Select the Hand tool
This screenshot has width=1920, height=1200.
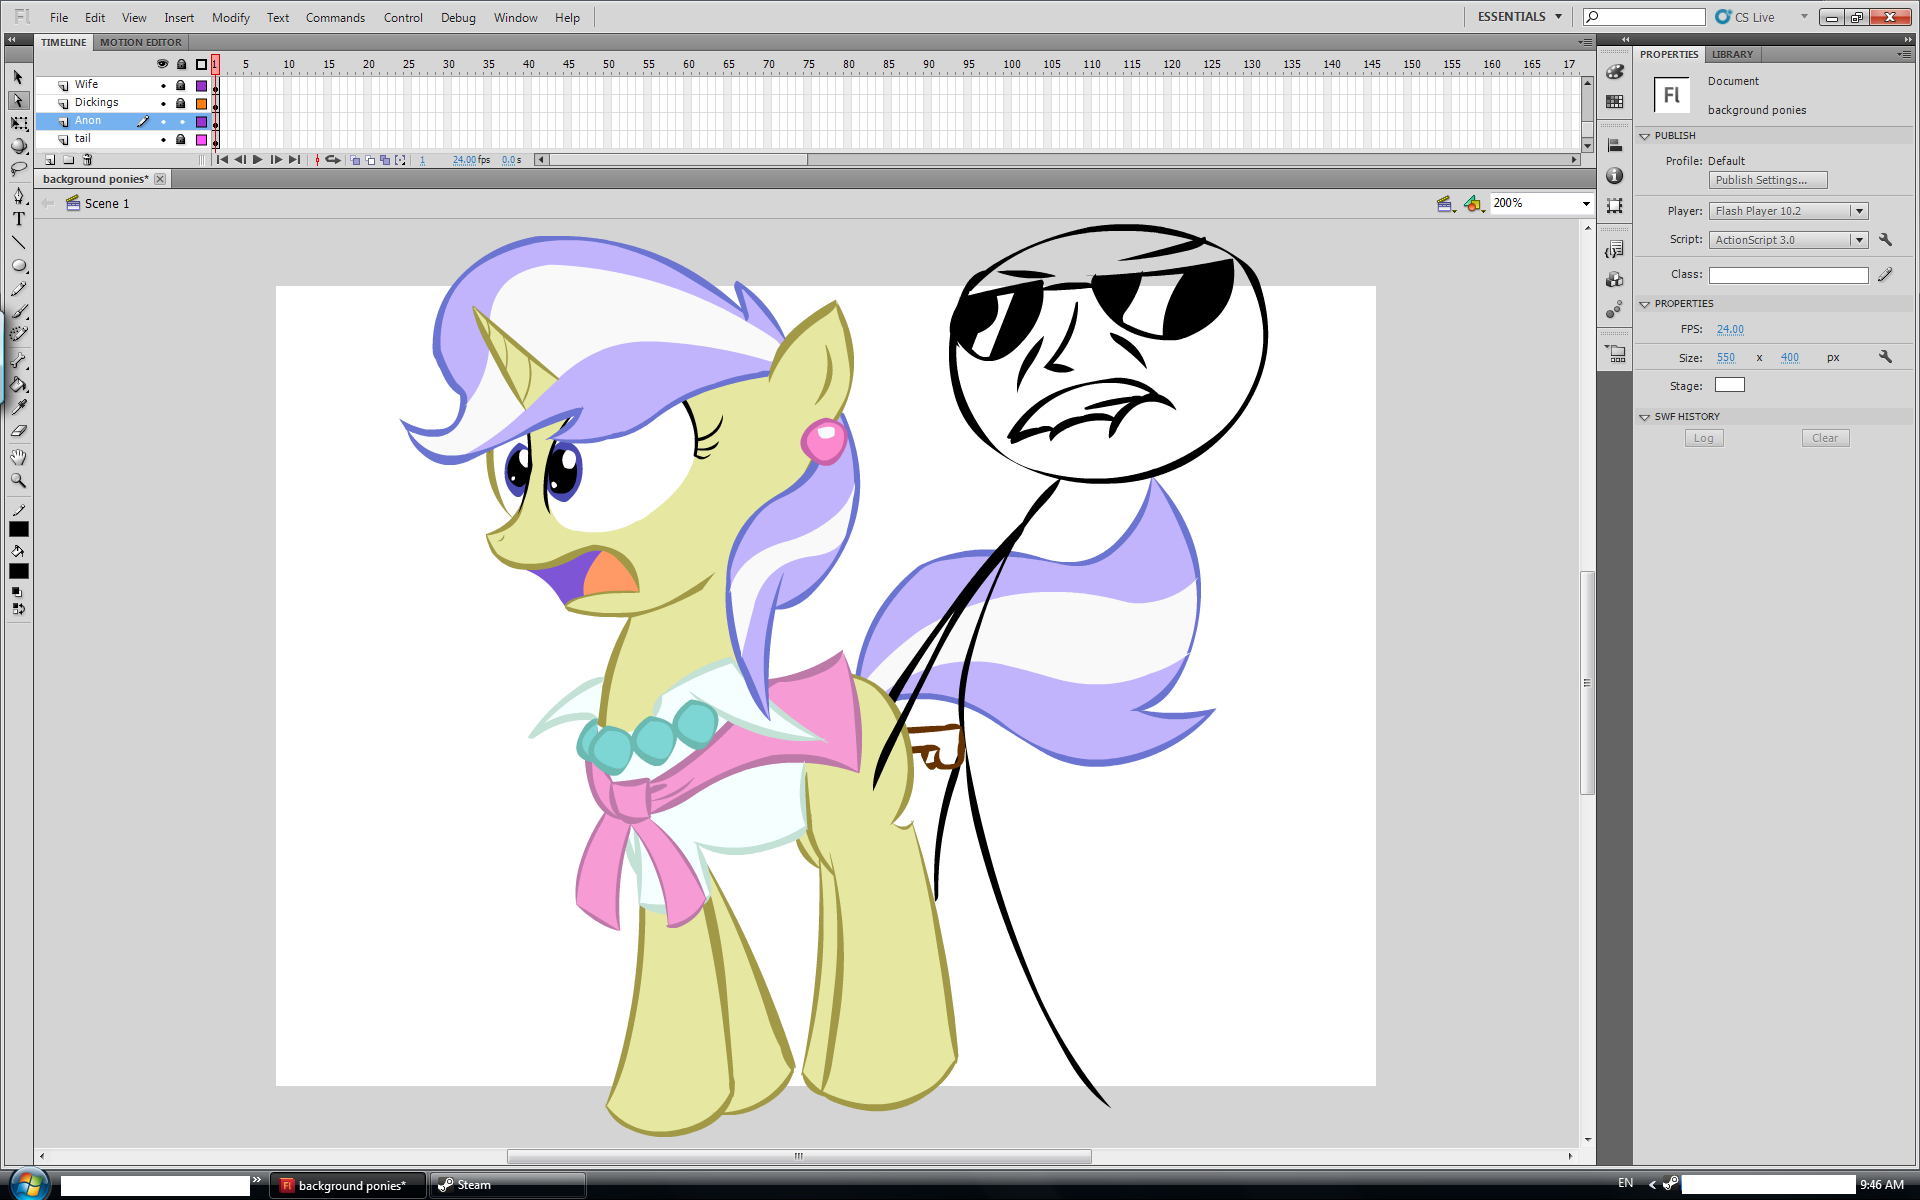(18, 457)
